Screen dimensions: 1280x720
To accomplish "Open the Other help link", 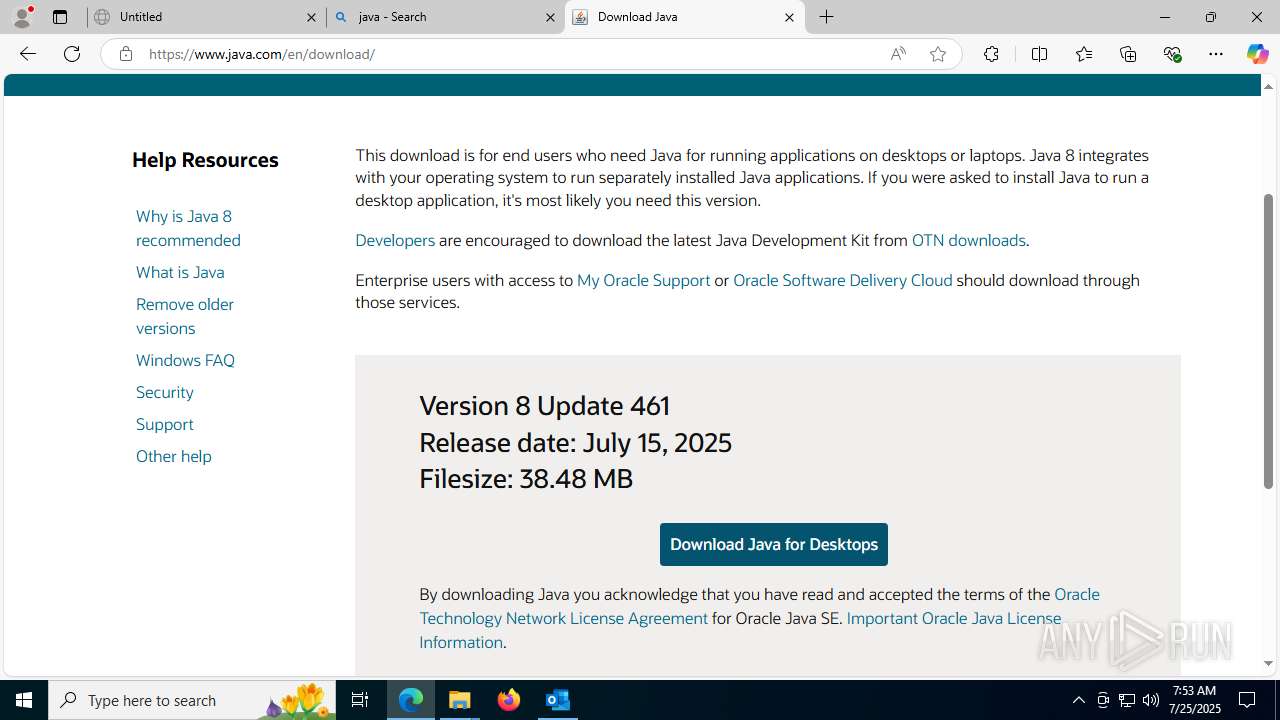I will coord(174,456).
